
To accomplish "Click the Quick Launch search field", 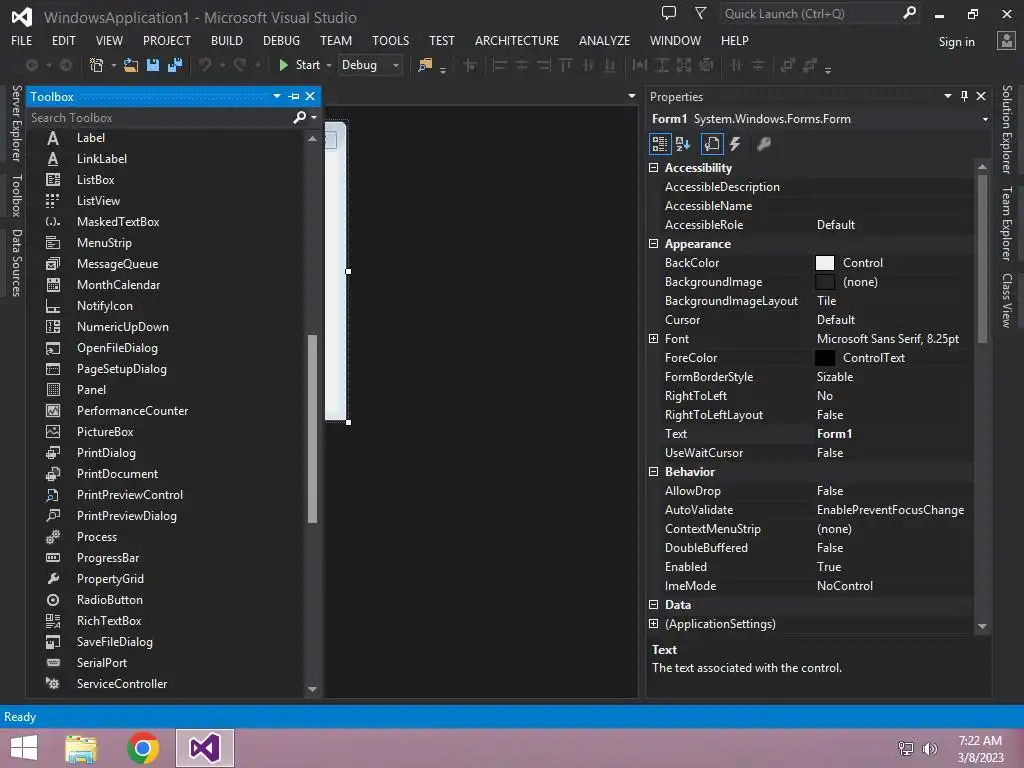I will (810, 13).
